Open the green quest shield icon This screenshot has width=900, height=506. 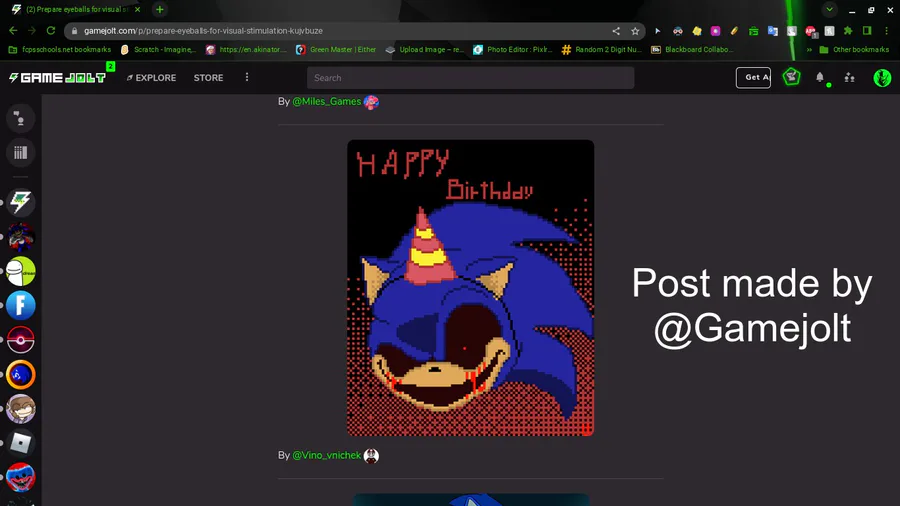click(792, 77)
